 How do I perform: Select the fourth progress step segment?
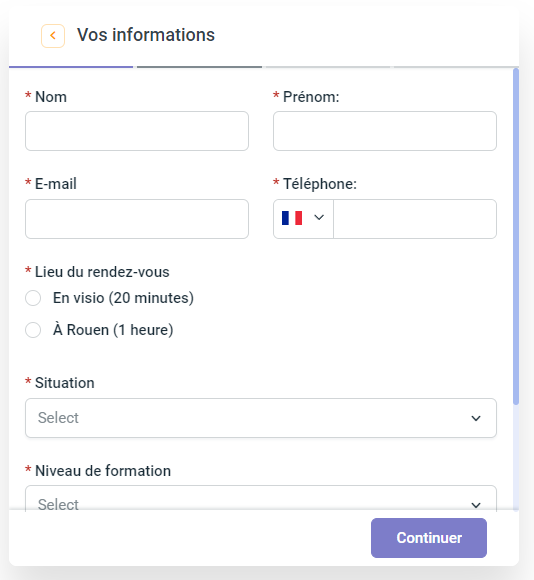click(454, 67)
